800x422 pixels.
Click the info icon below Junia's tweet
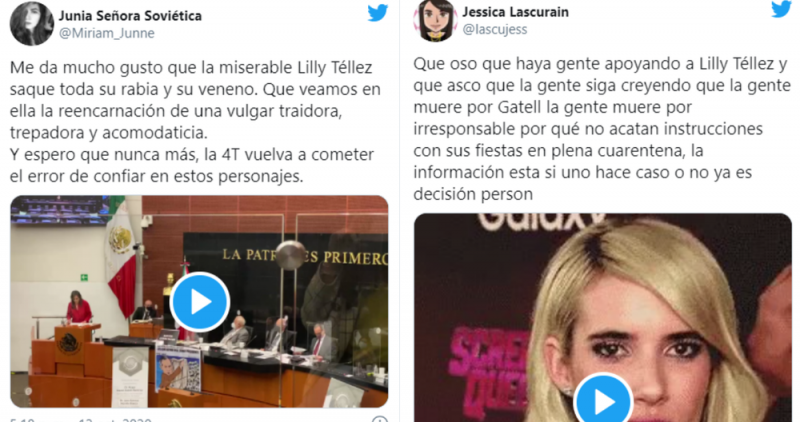coord(379,419)
